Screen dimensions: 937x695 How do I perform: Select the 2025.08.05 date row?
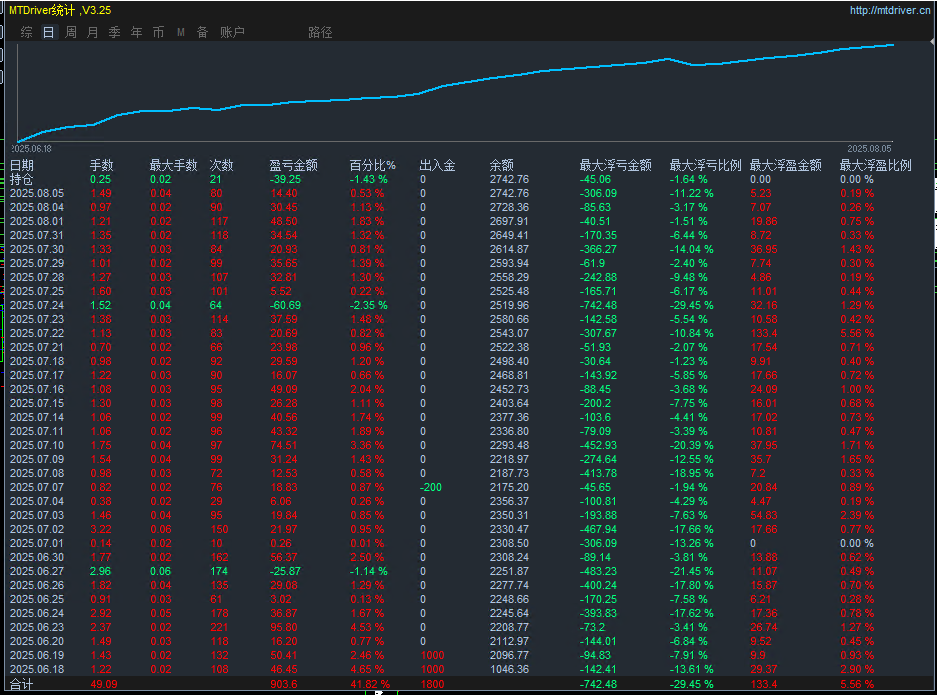[x=37, y=194]
